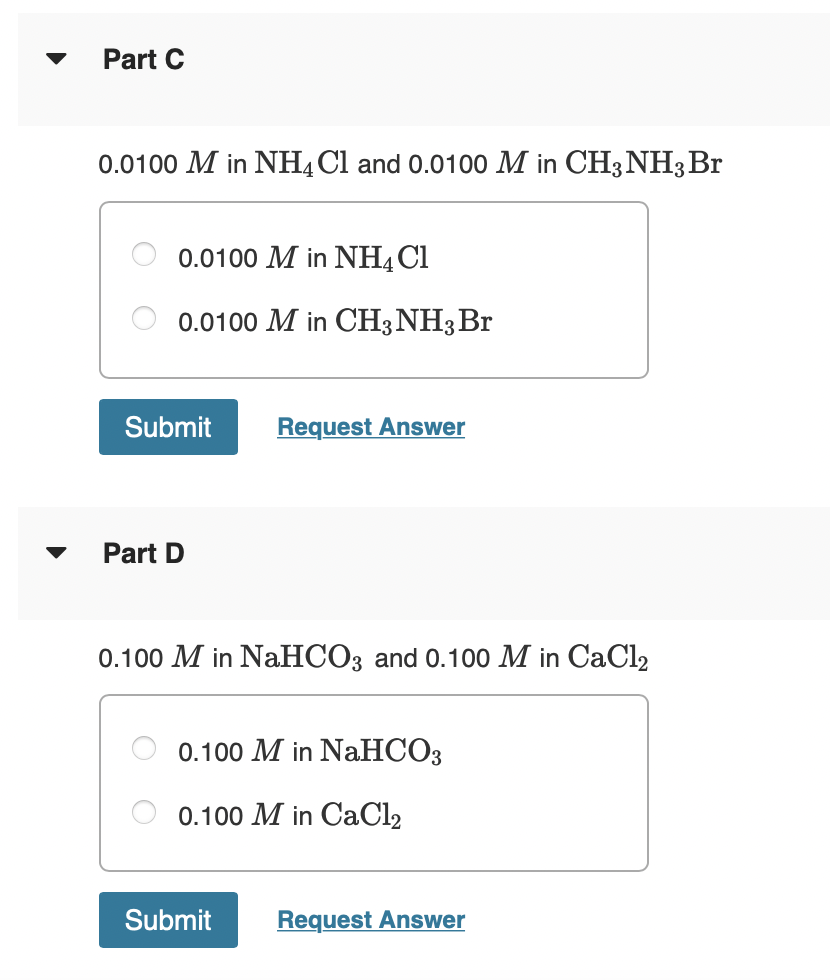Click the CH3NH3Br answer option text
830x980 pixels.
click(x=334, y=321)
